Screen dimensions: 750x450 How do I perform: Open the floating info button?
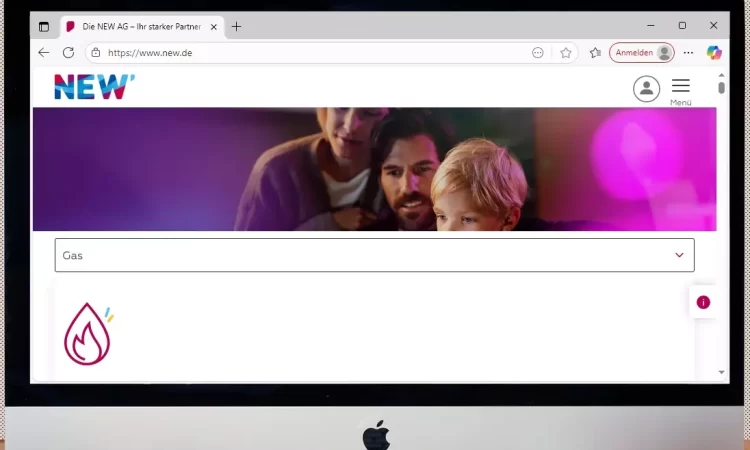(x=703, y=302)
